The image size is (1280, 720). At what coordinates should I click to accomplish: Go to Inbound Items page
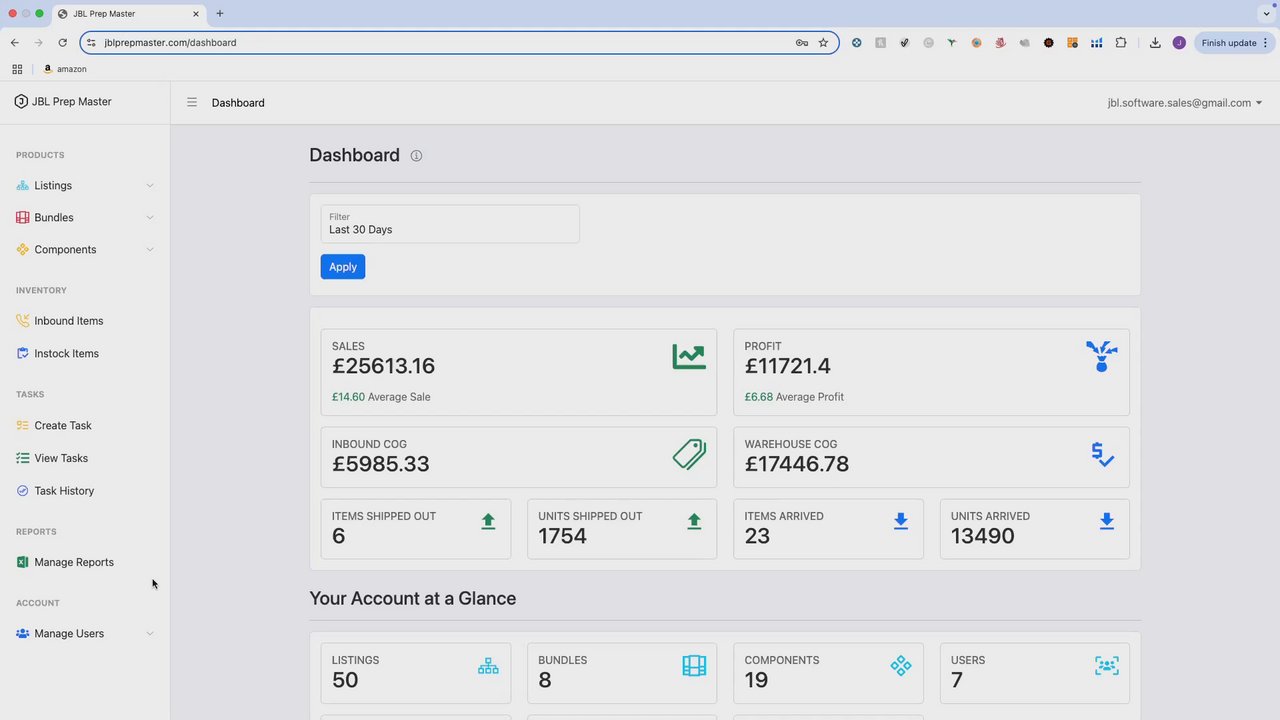(68, 321)
